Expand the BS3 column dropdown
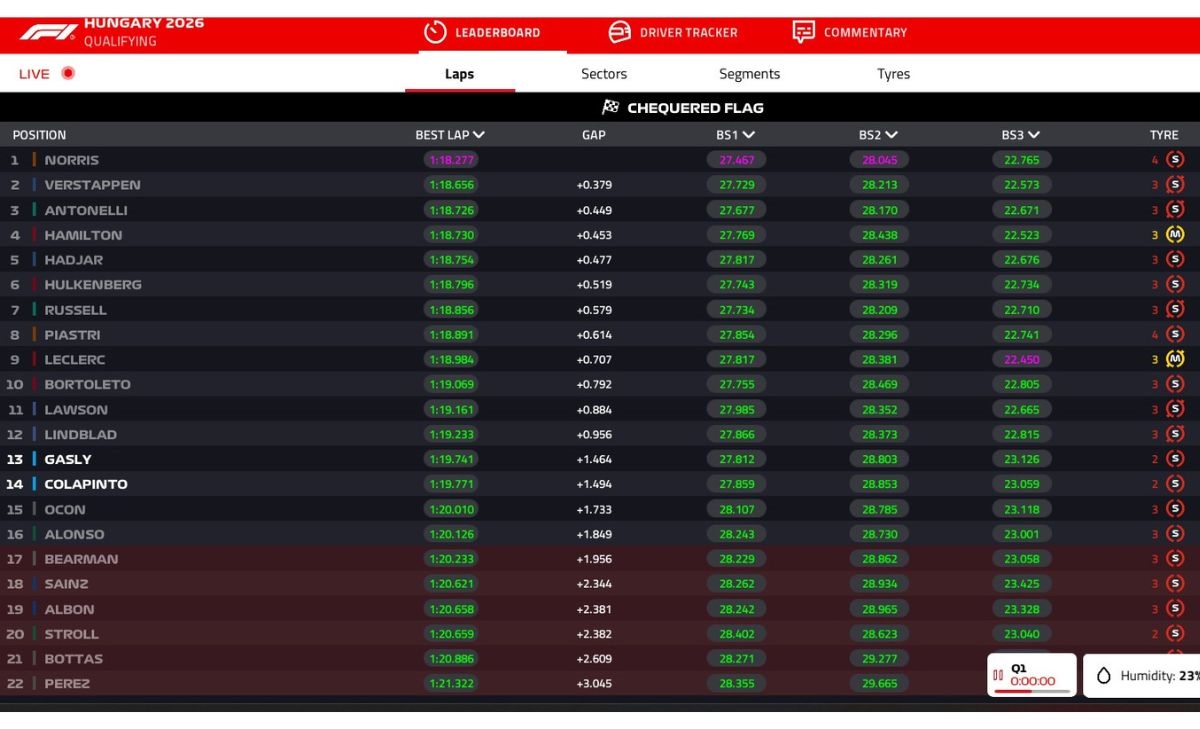This screenshot has height=729, width=1200. pos(1034,135)
